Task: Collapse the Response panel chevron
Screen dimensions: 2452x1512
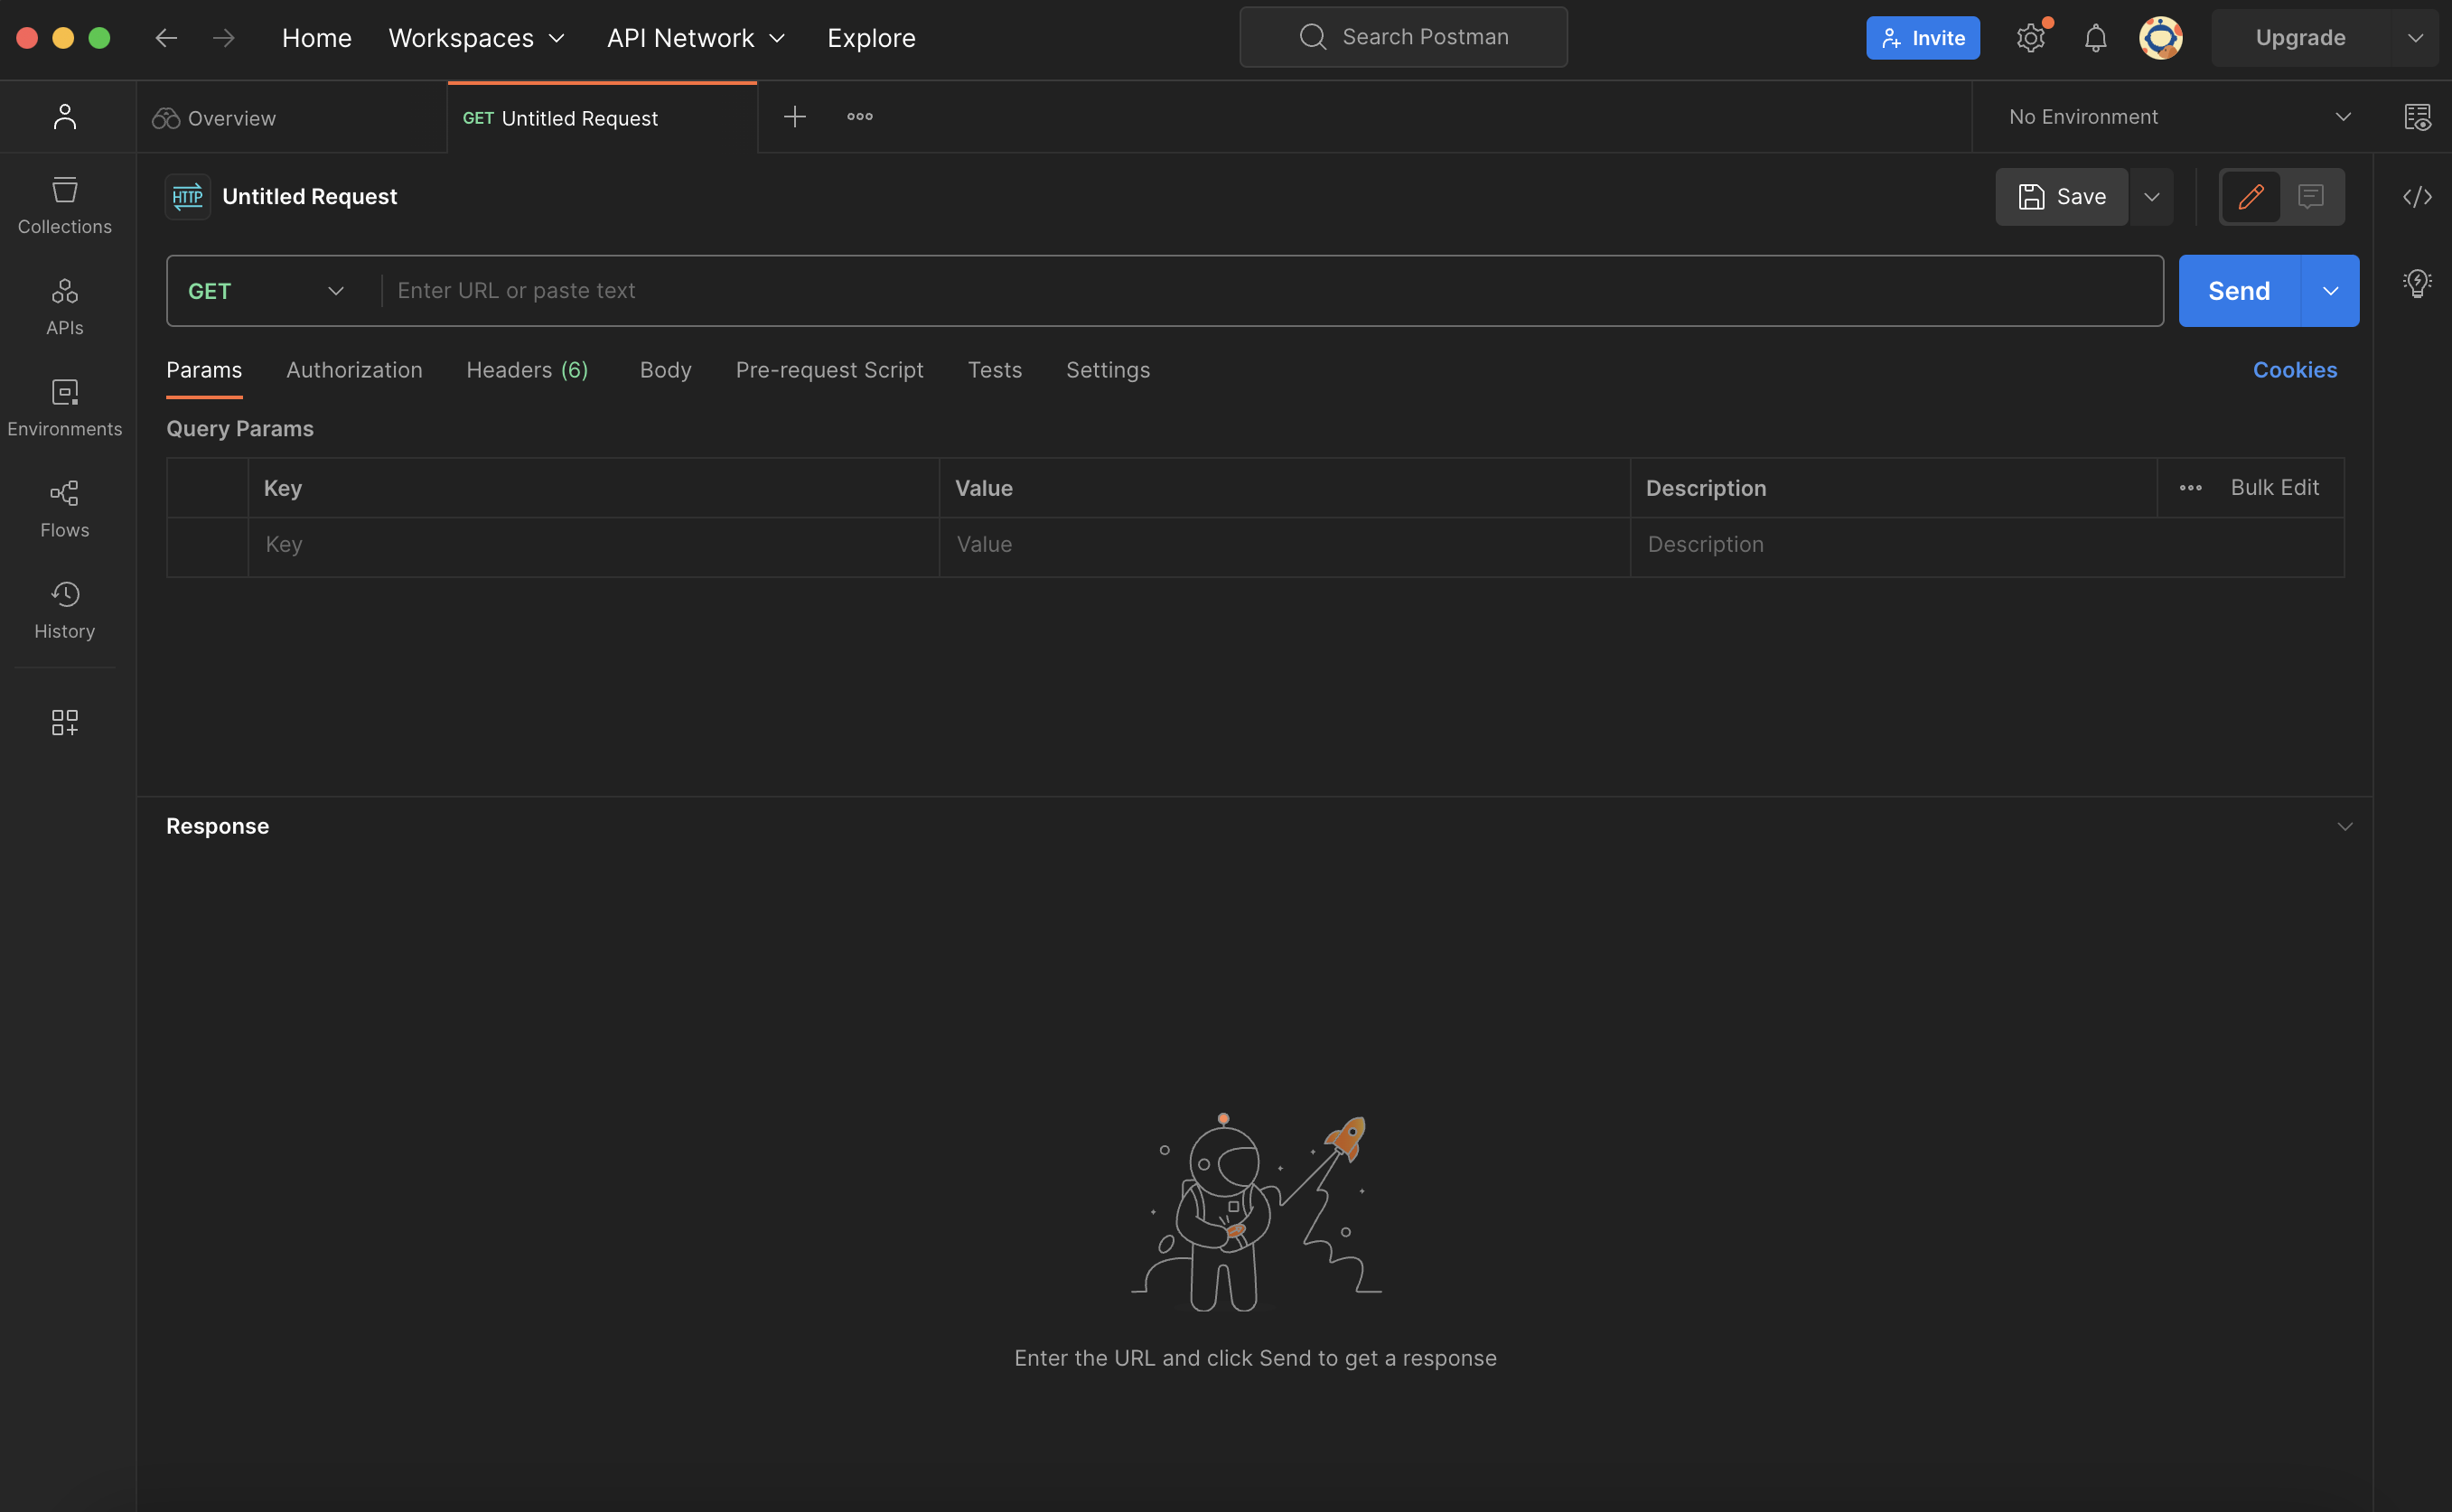Action: tap(2344, 826)
